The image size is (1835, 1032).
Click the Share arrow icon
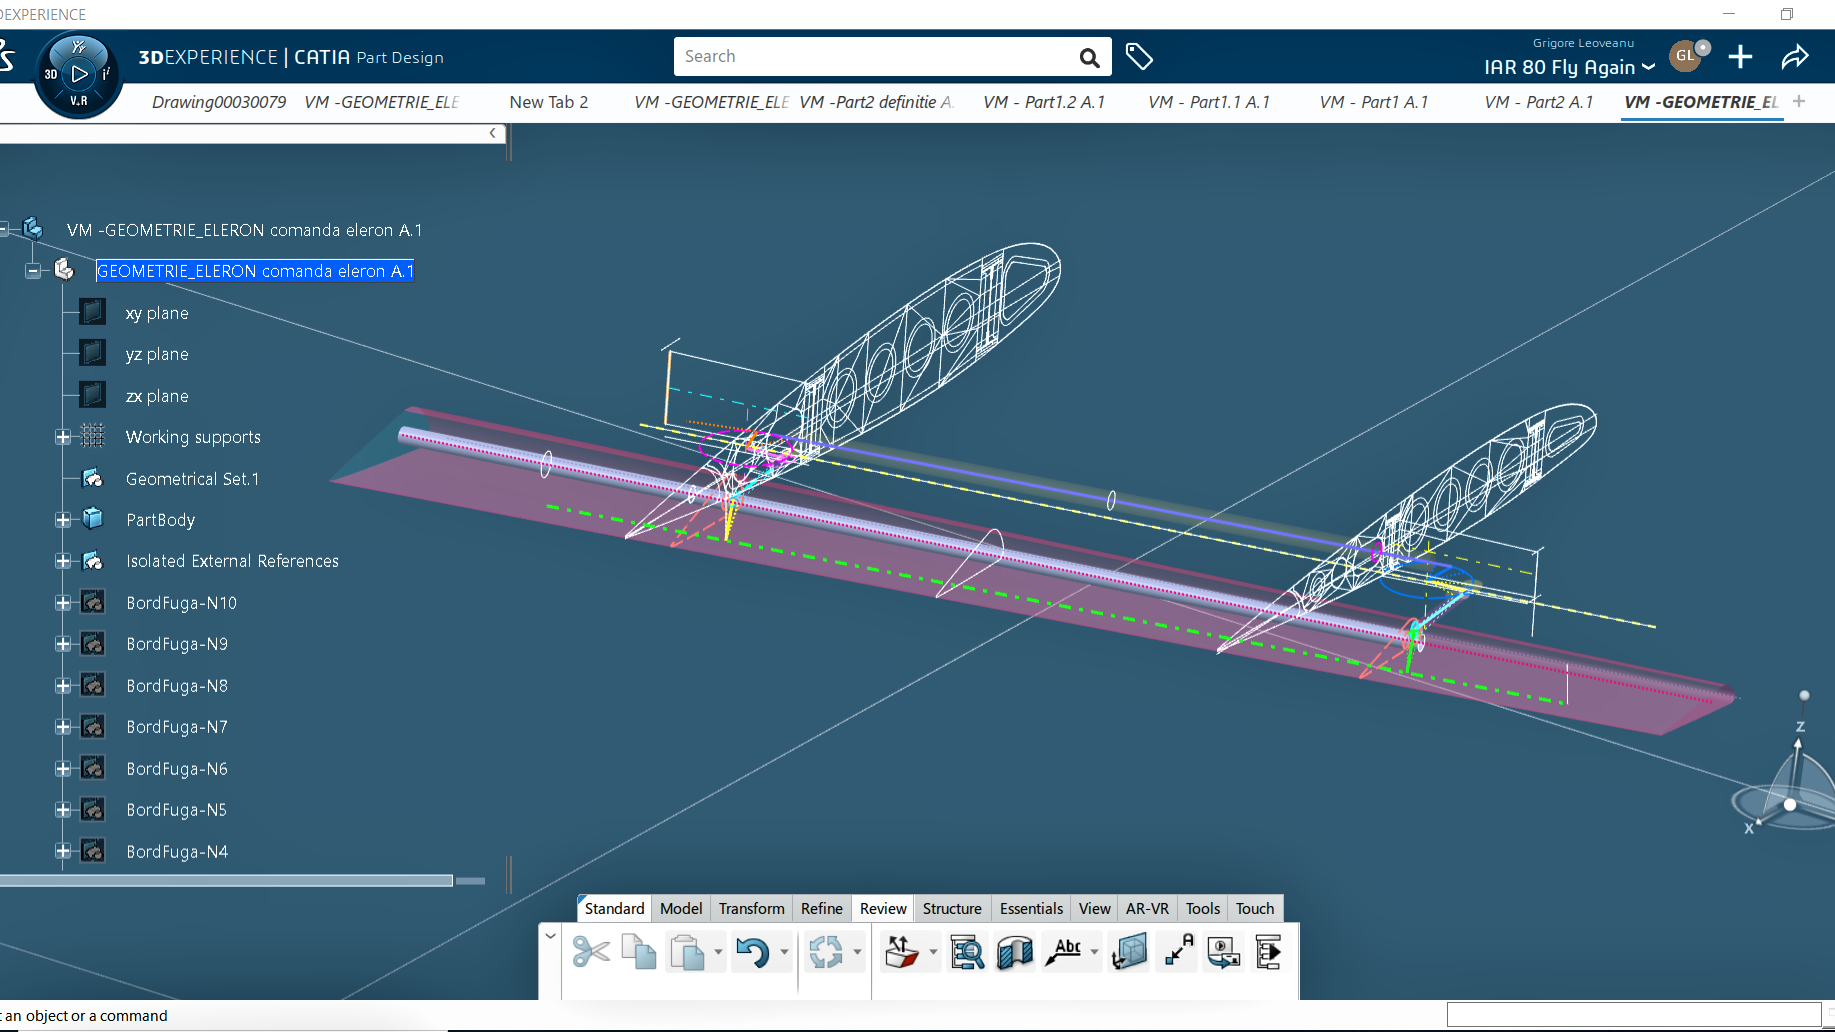point(1795,57)
